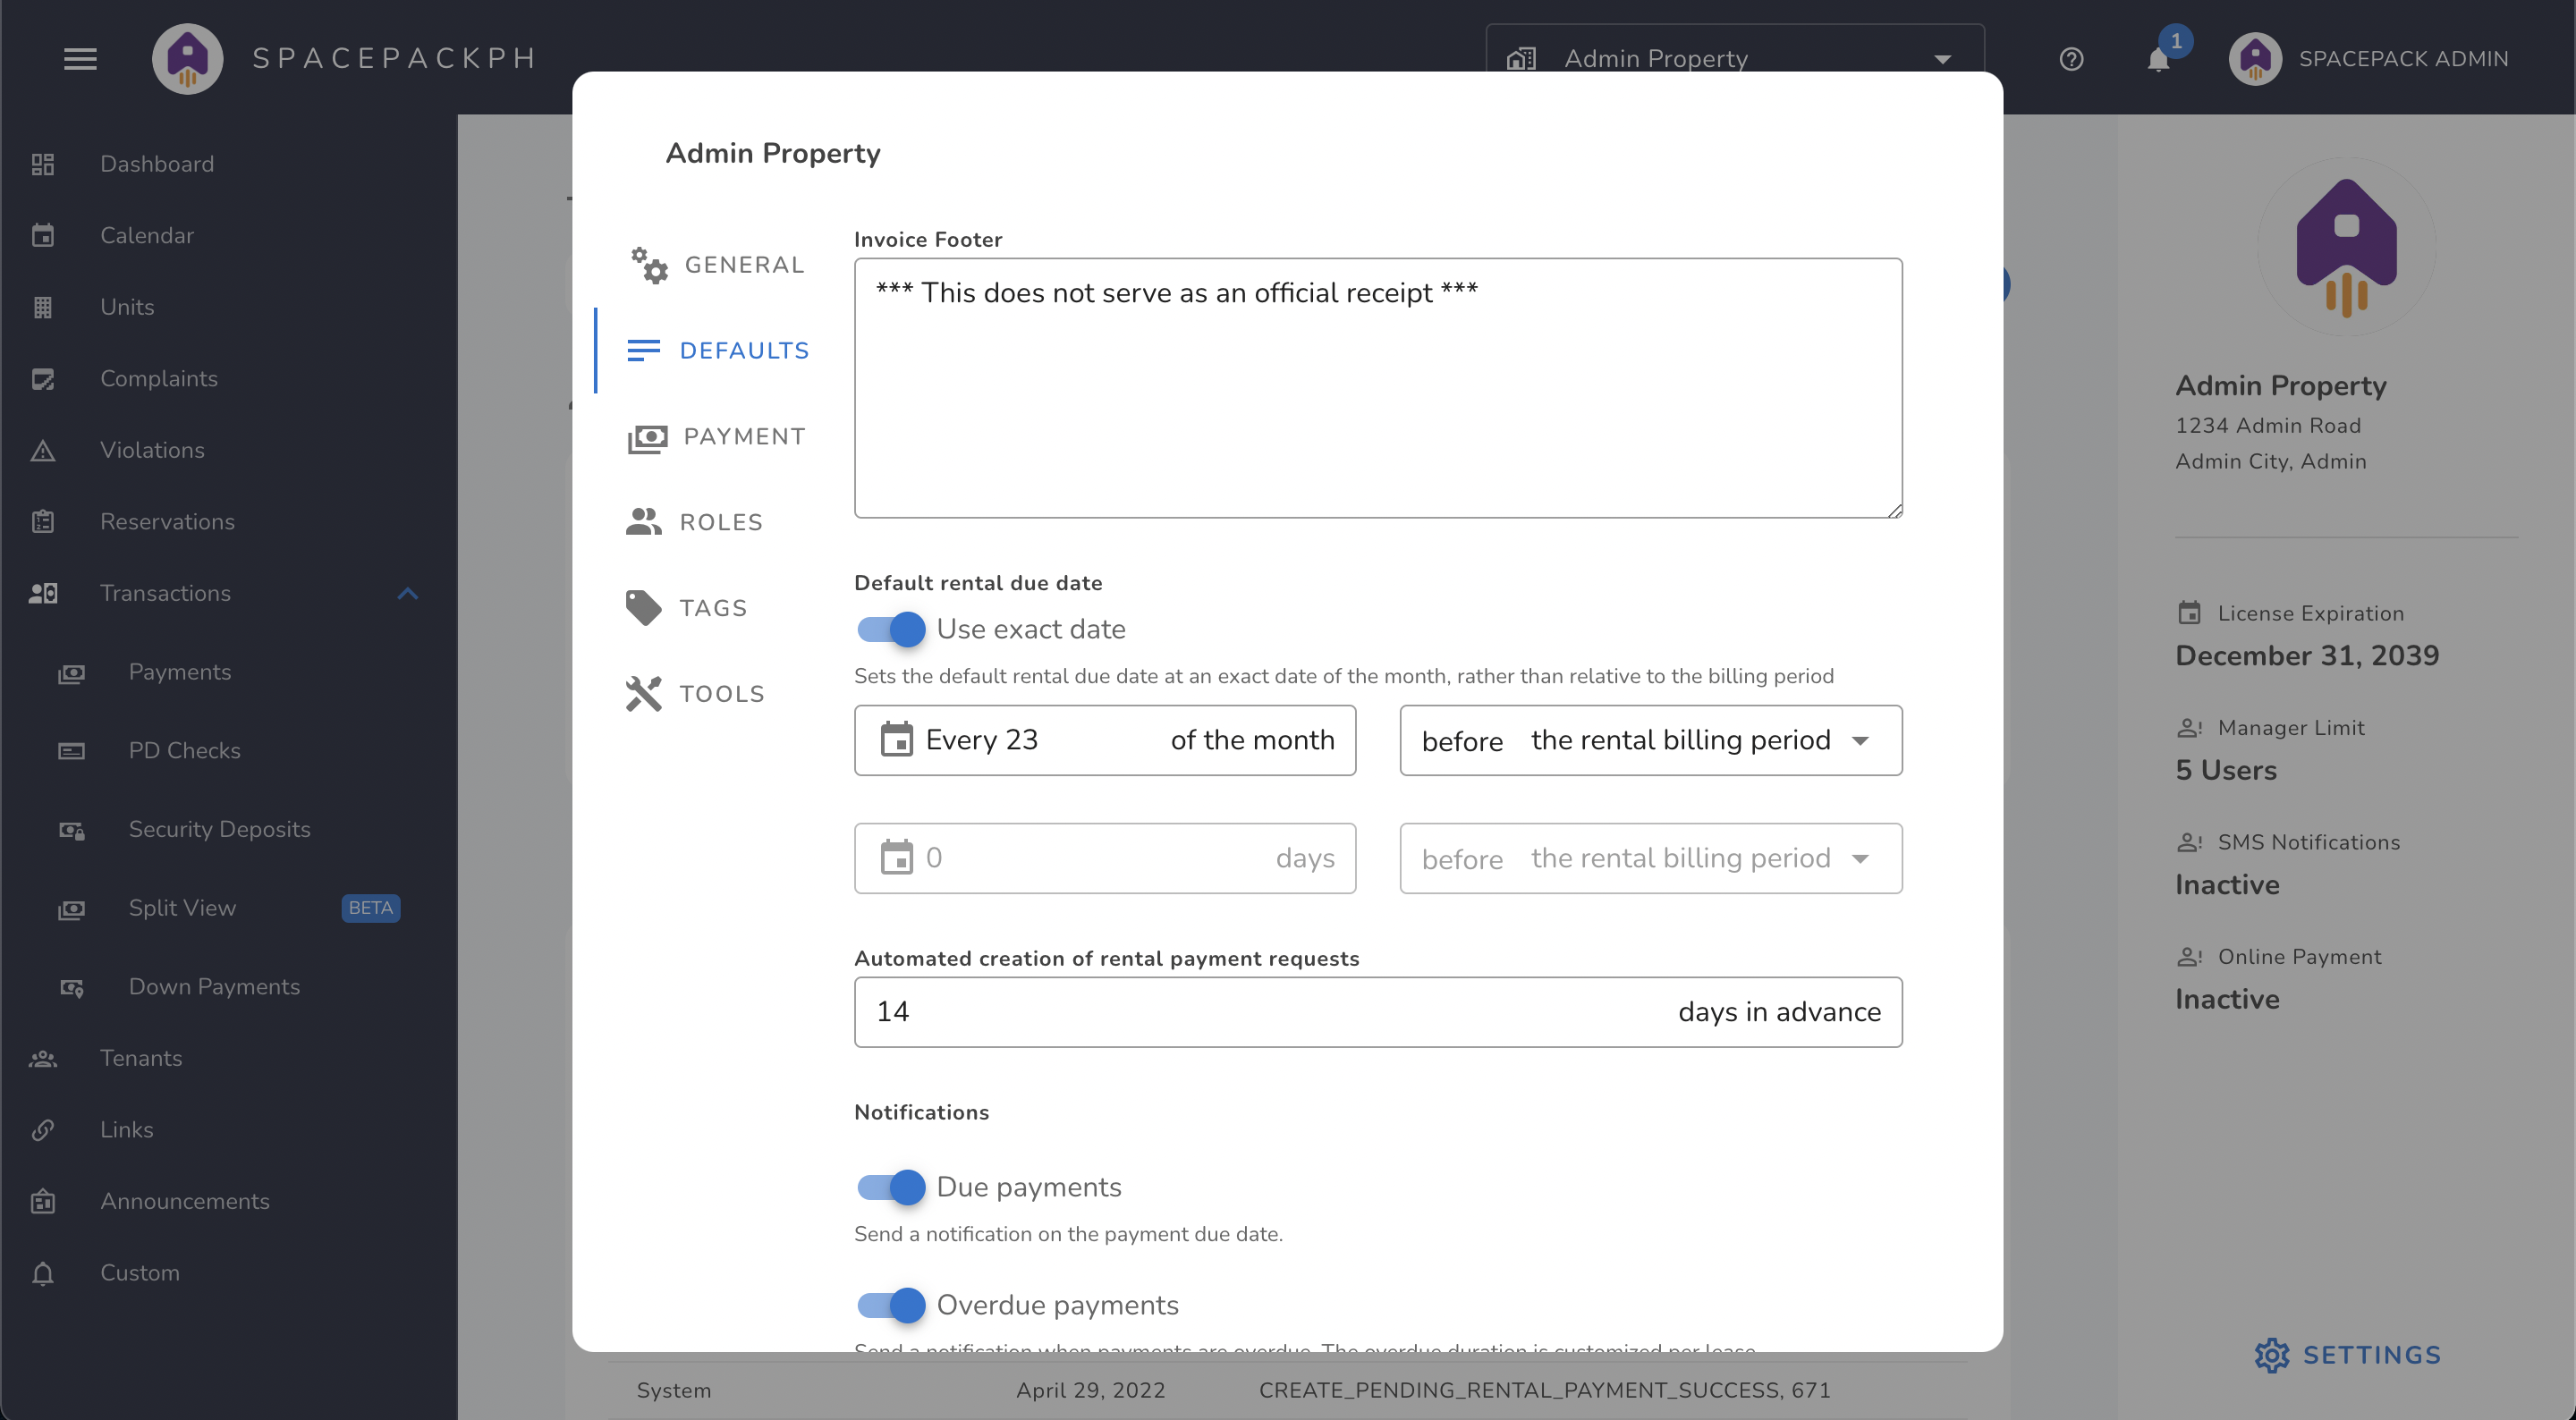The width and height of the screenshot is (2576, 1420).
Task: Click the Announcements sidebar icon
Action: (46, 1200)
